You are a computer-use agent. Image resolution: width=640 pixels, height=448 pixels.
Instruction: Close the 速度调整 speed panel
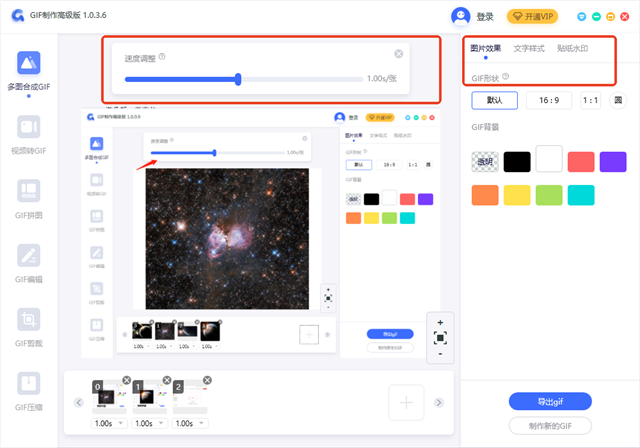click(399, 54)
